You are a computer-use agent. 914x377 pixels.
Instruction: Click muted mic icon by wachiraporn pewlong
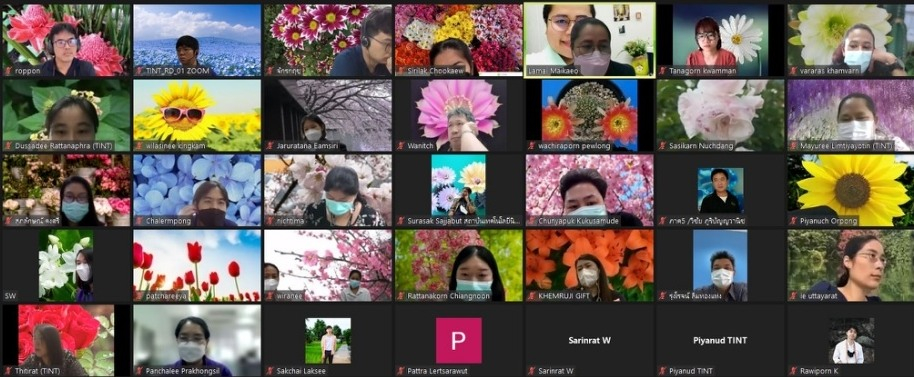coord(532,146)
